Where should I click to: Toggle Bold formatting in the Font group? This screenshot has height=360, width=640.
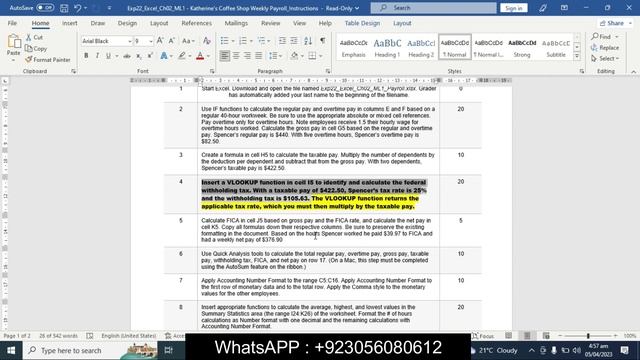(x=86, y=56)
